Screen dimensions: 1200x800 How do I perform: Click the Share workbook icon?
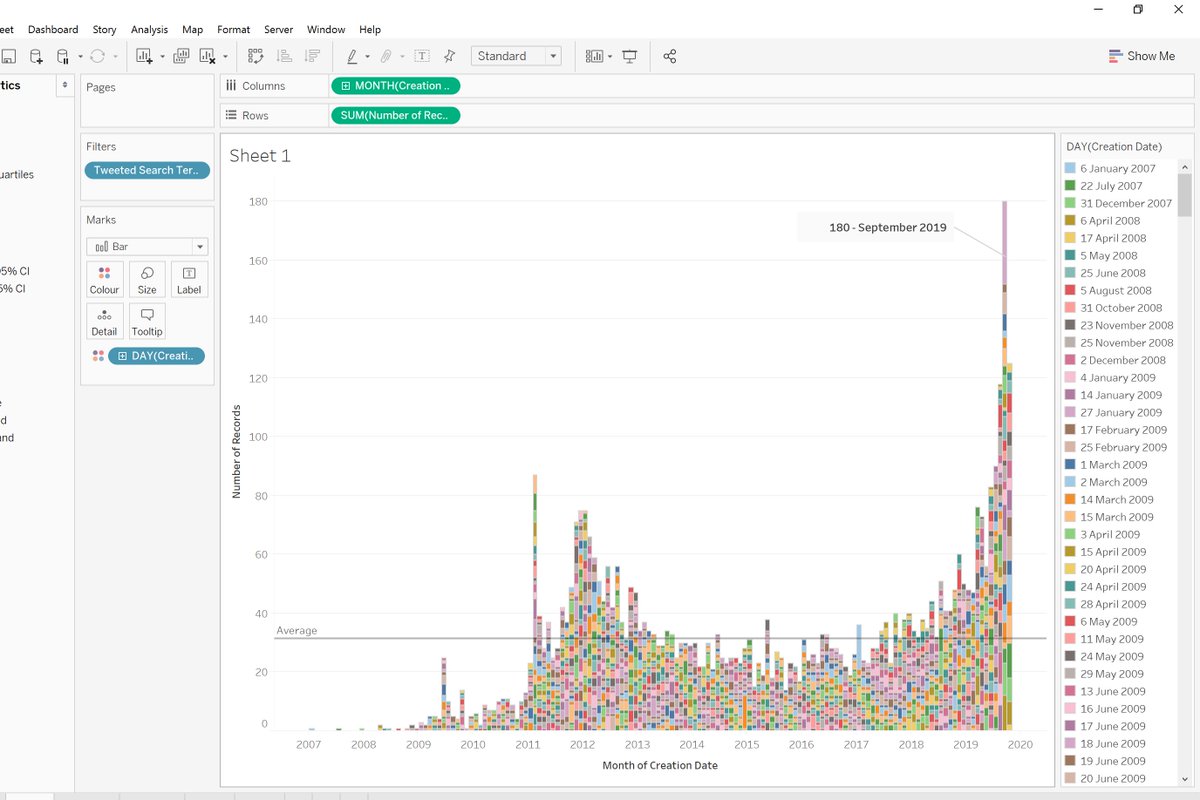coord(670,56)
